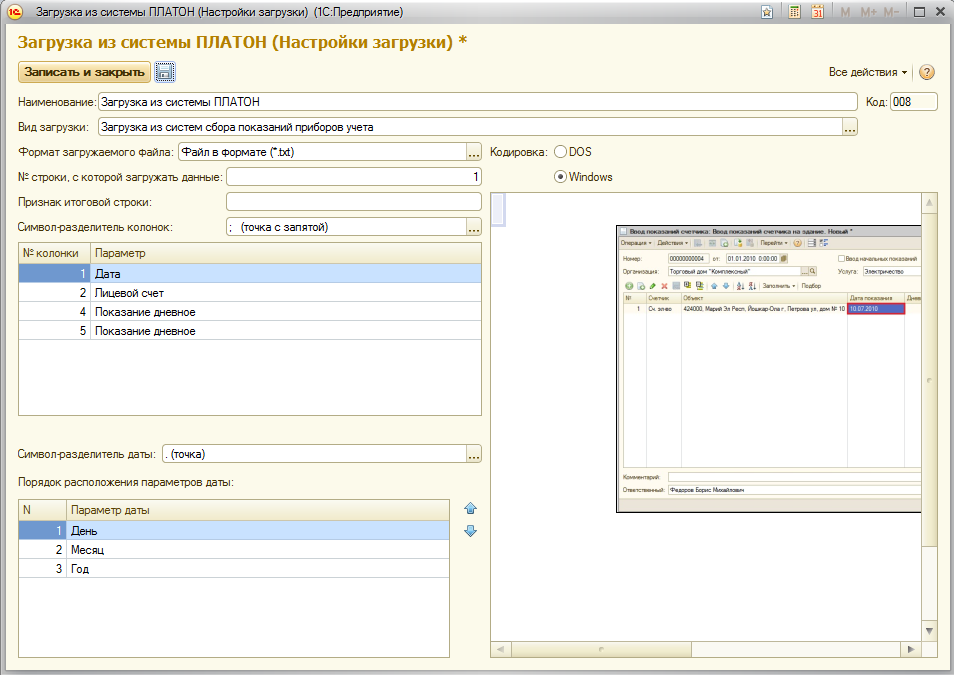Viewport: 954px width, 675px height.
Task: Open the selection button for Символ-разделитель даты
Action: click(474, 454)
